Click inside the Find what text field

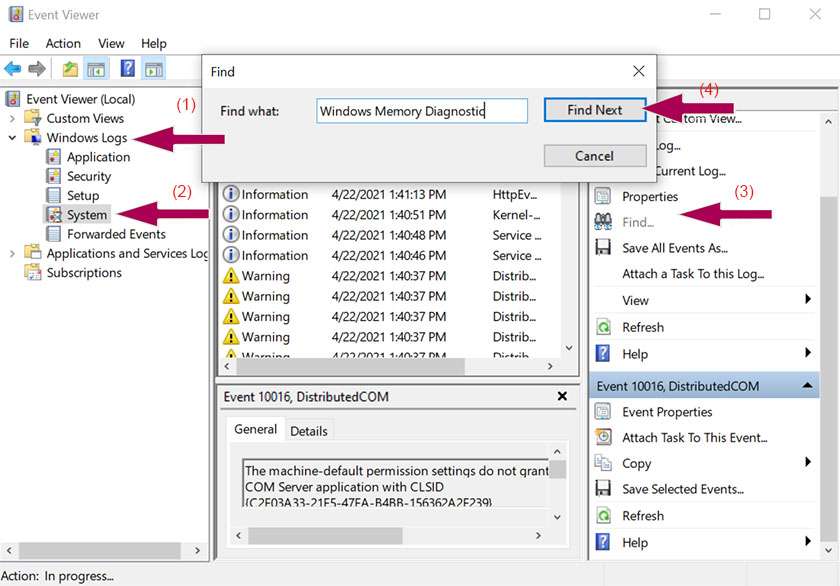420,110
